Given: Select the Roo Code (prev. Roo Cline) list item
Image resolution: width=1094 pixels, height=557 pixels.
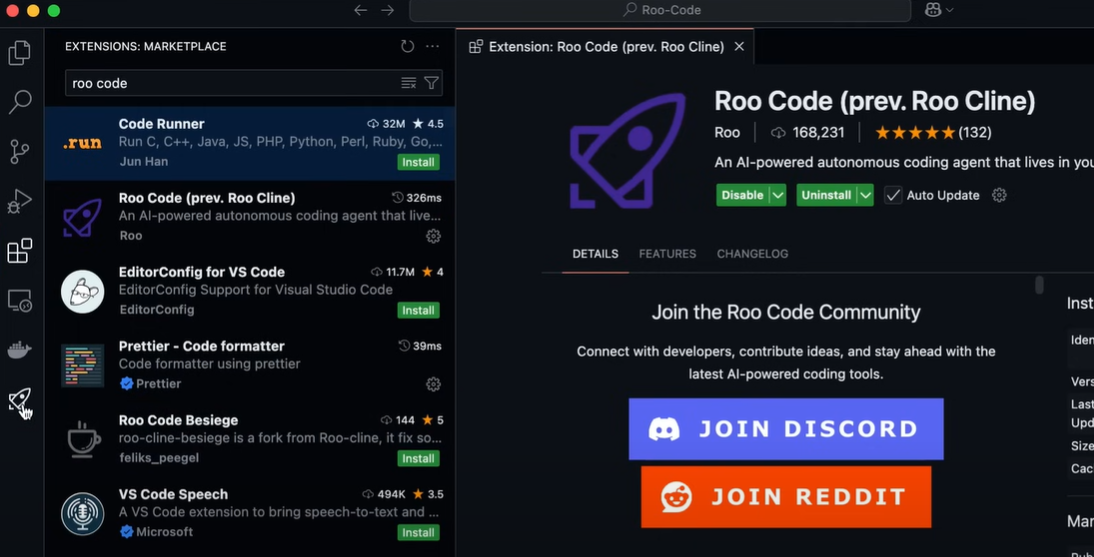Looking at the screenshot, I should (250, 217).
